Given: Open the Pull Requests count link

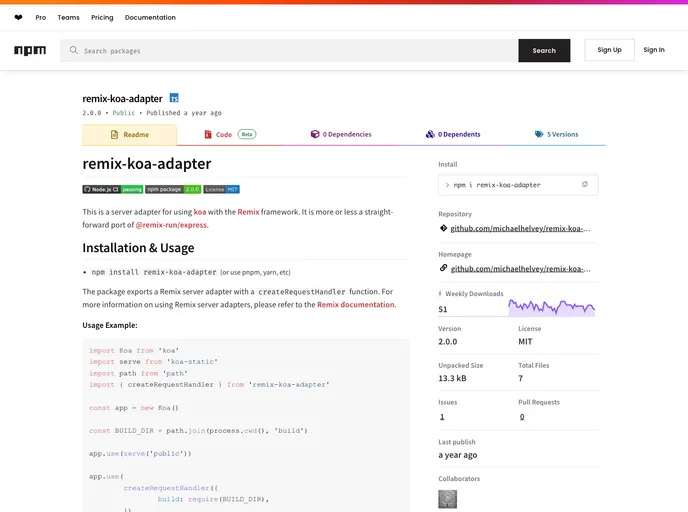Looking at the screenshot, I should point(522,417).
